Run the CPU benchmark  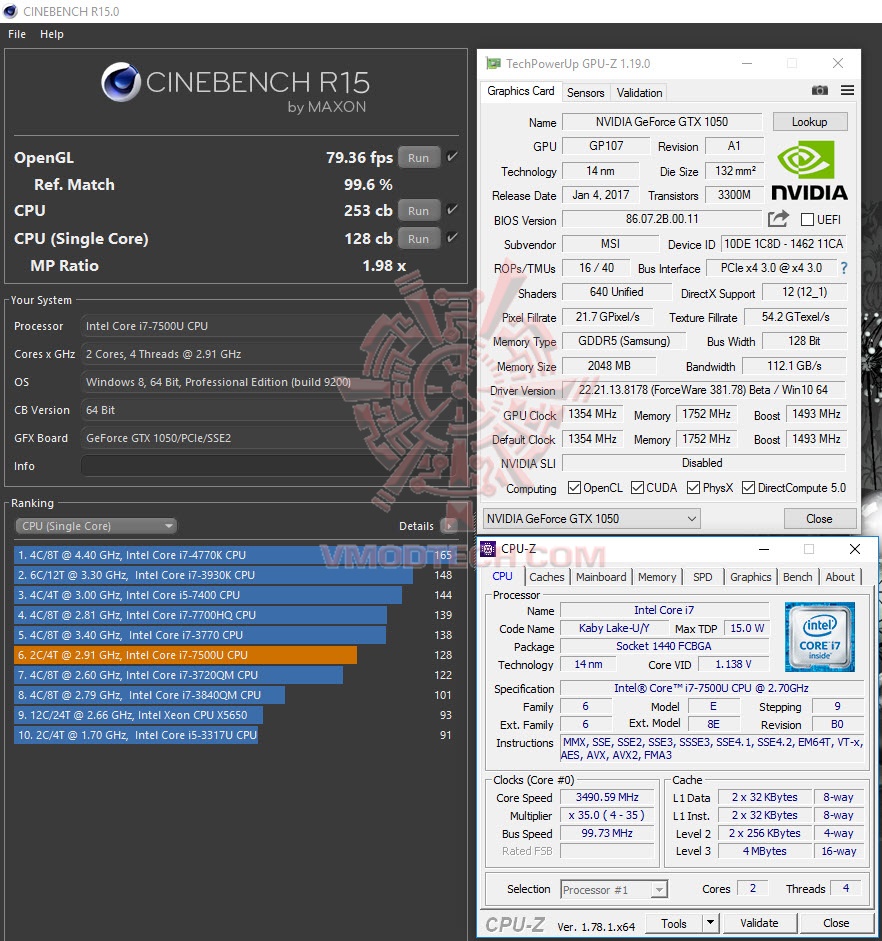click(x=419, y=210)
